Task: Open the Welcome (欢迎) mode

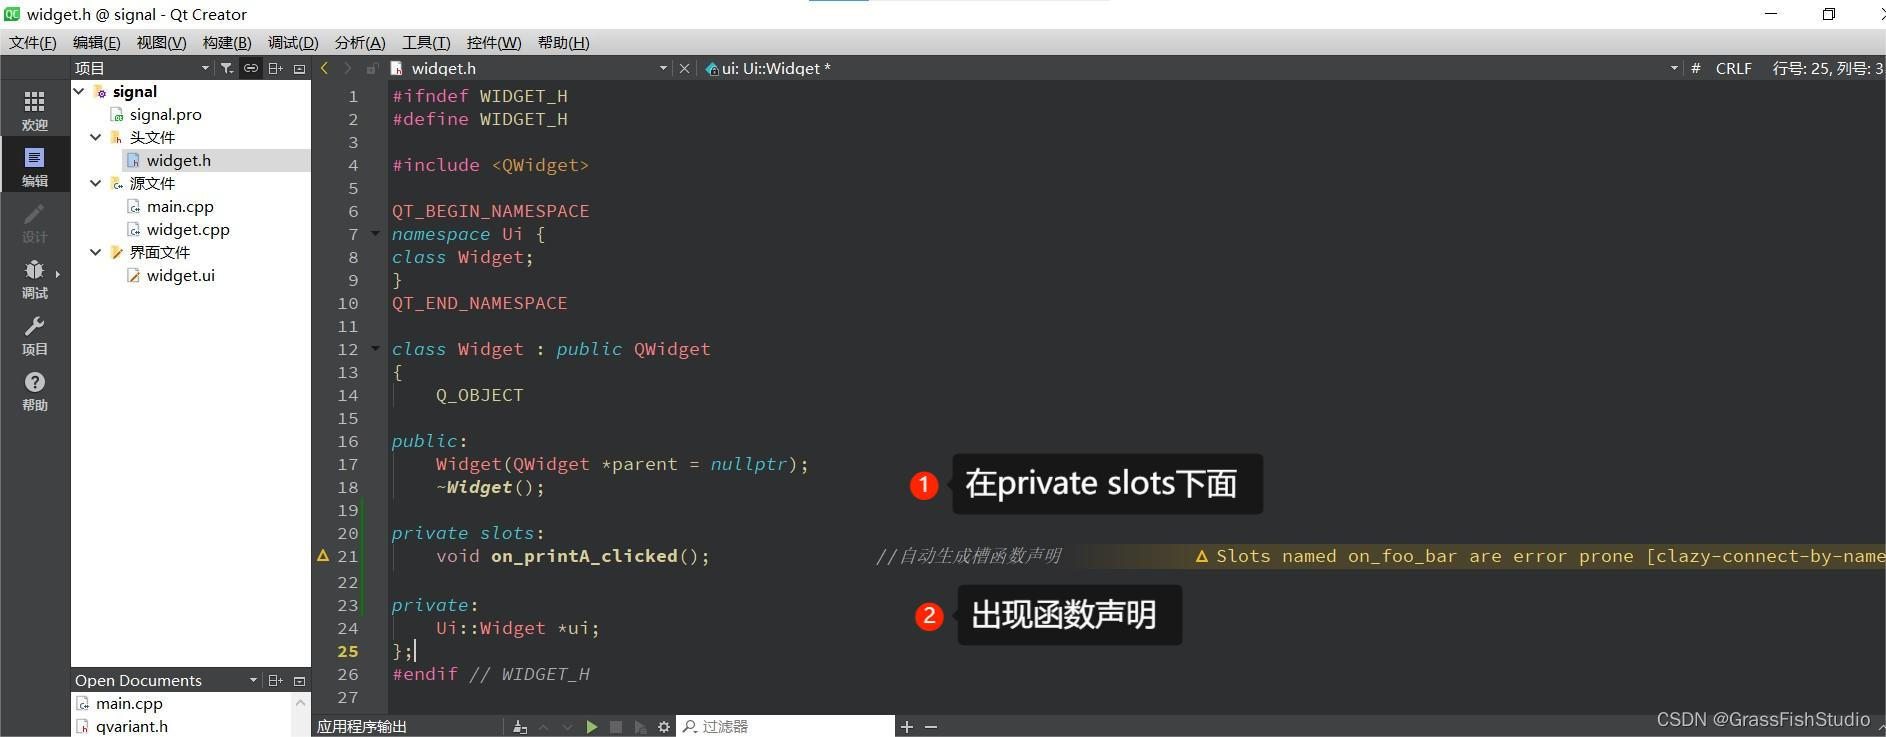Action: coord(35,110)
